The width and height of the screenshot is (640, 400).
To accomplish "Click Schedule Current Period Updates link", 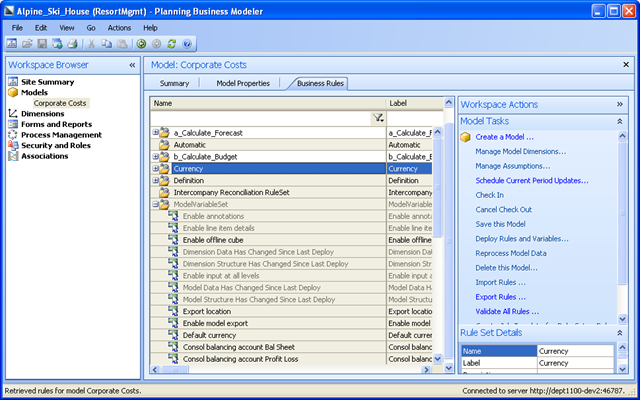I will pyautogui.click(x=532, y=180).
